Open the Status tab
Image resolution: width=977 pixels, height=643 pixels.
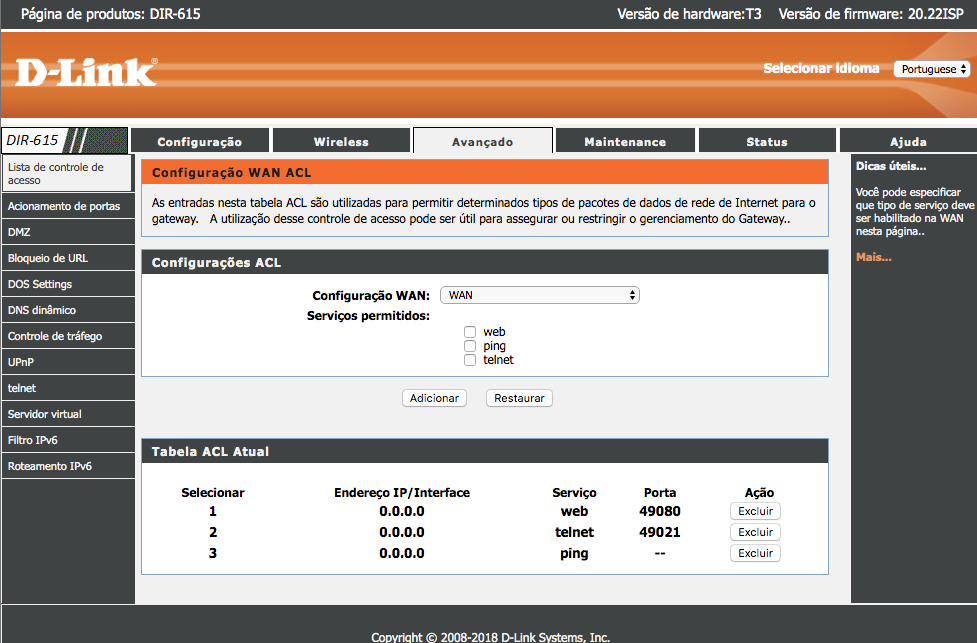[x=767, y=141]
